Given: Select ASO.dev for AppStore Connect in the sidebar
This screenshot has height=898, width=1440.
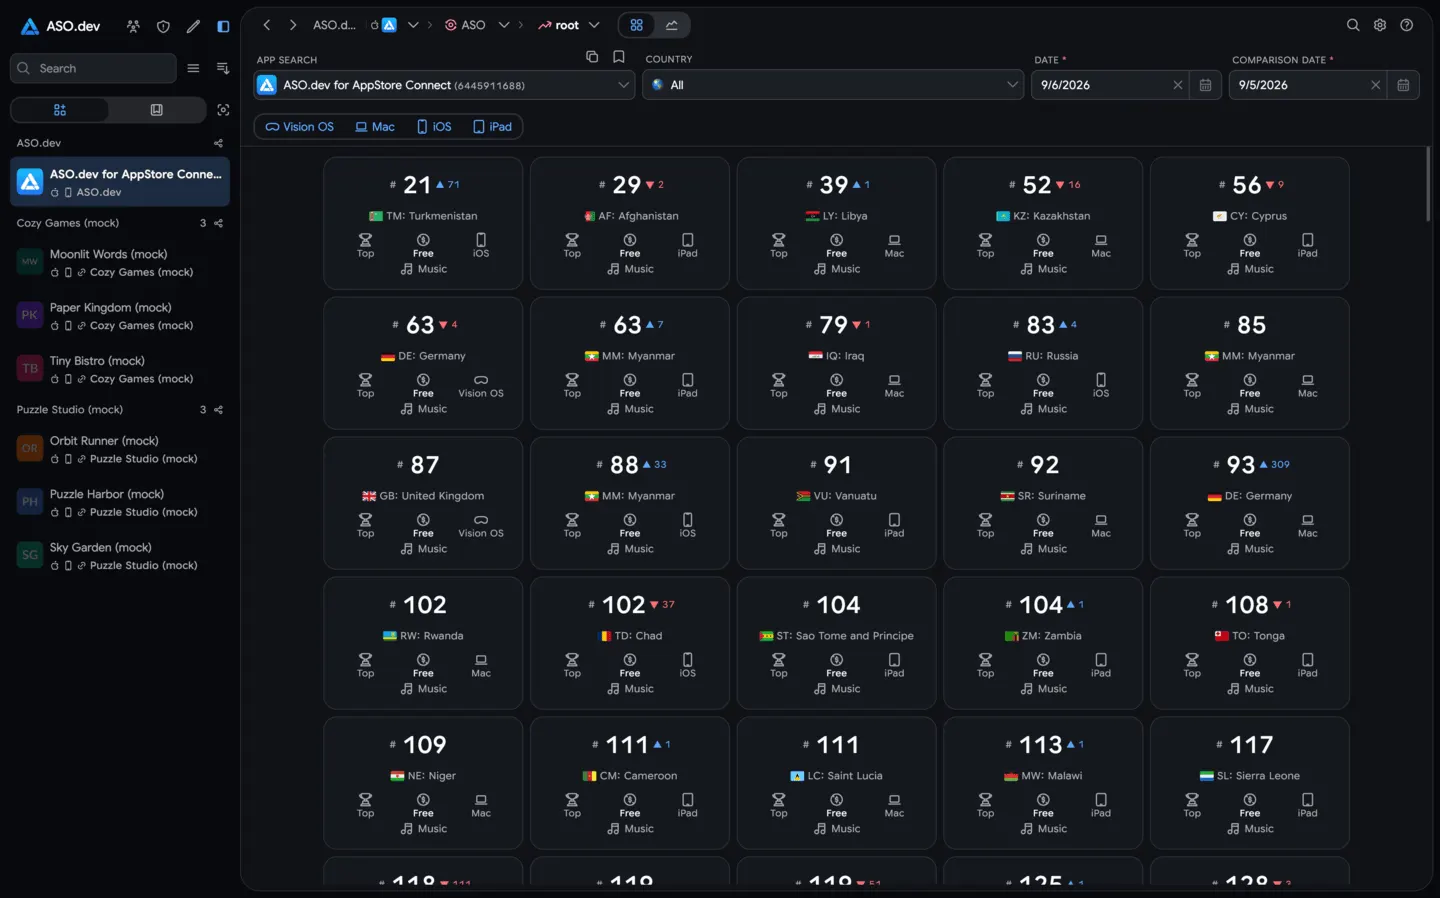Looking at the screenshot, I should coord(120,182).
